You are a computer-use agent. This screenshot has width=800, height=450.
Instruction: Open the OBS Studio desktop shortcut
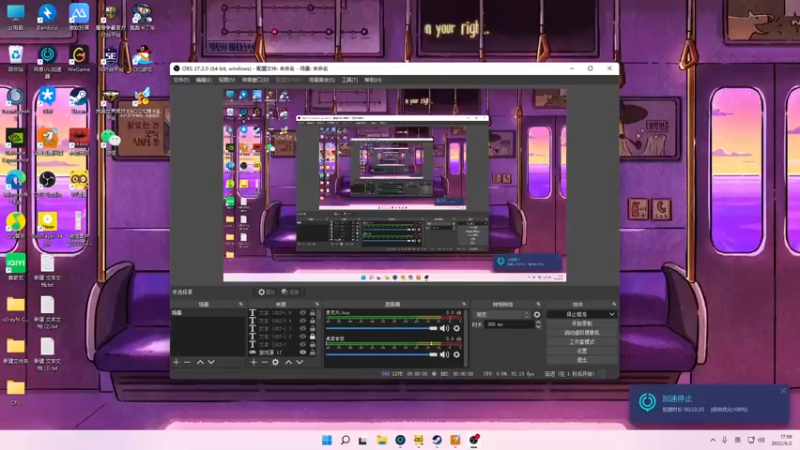(47, 184)
